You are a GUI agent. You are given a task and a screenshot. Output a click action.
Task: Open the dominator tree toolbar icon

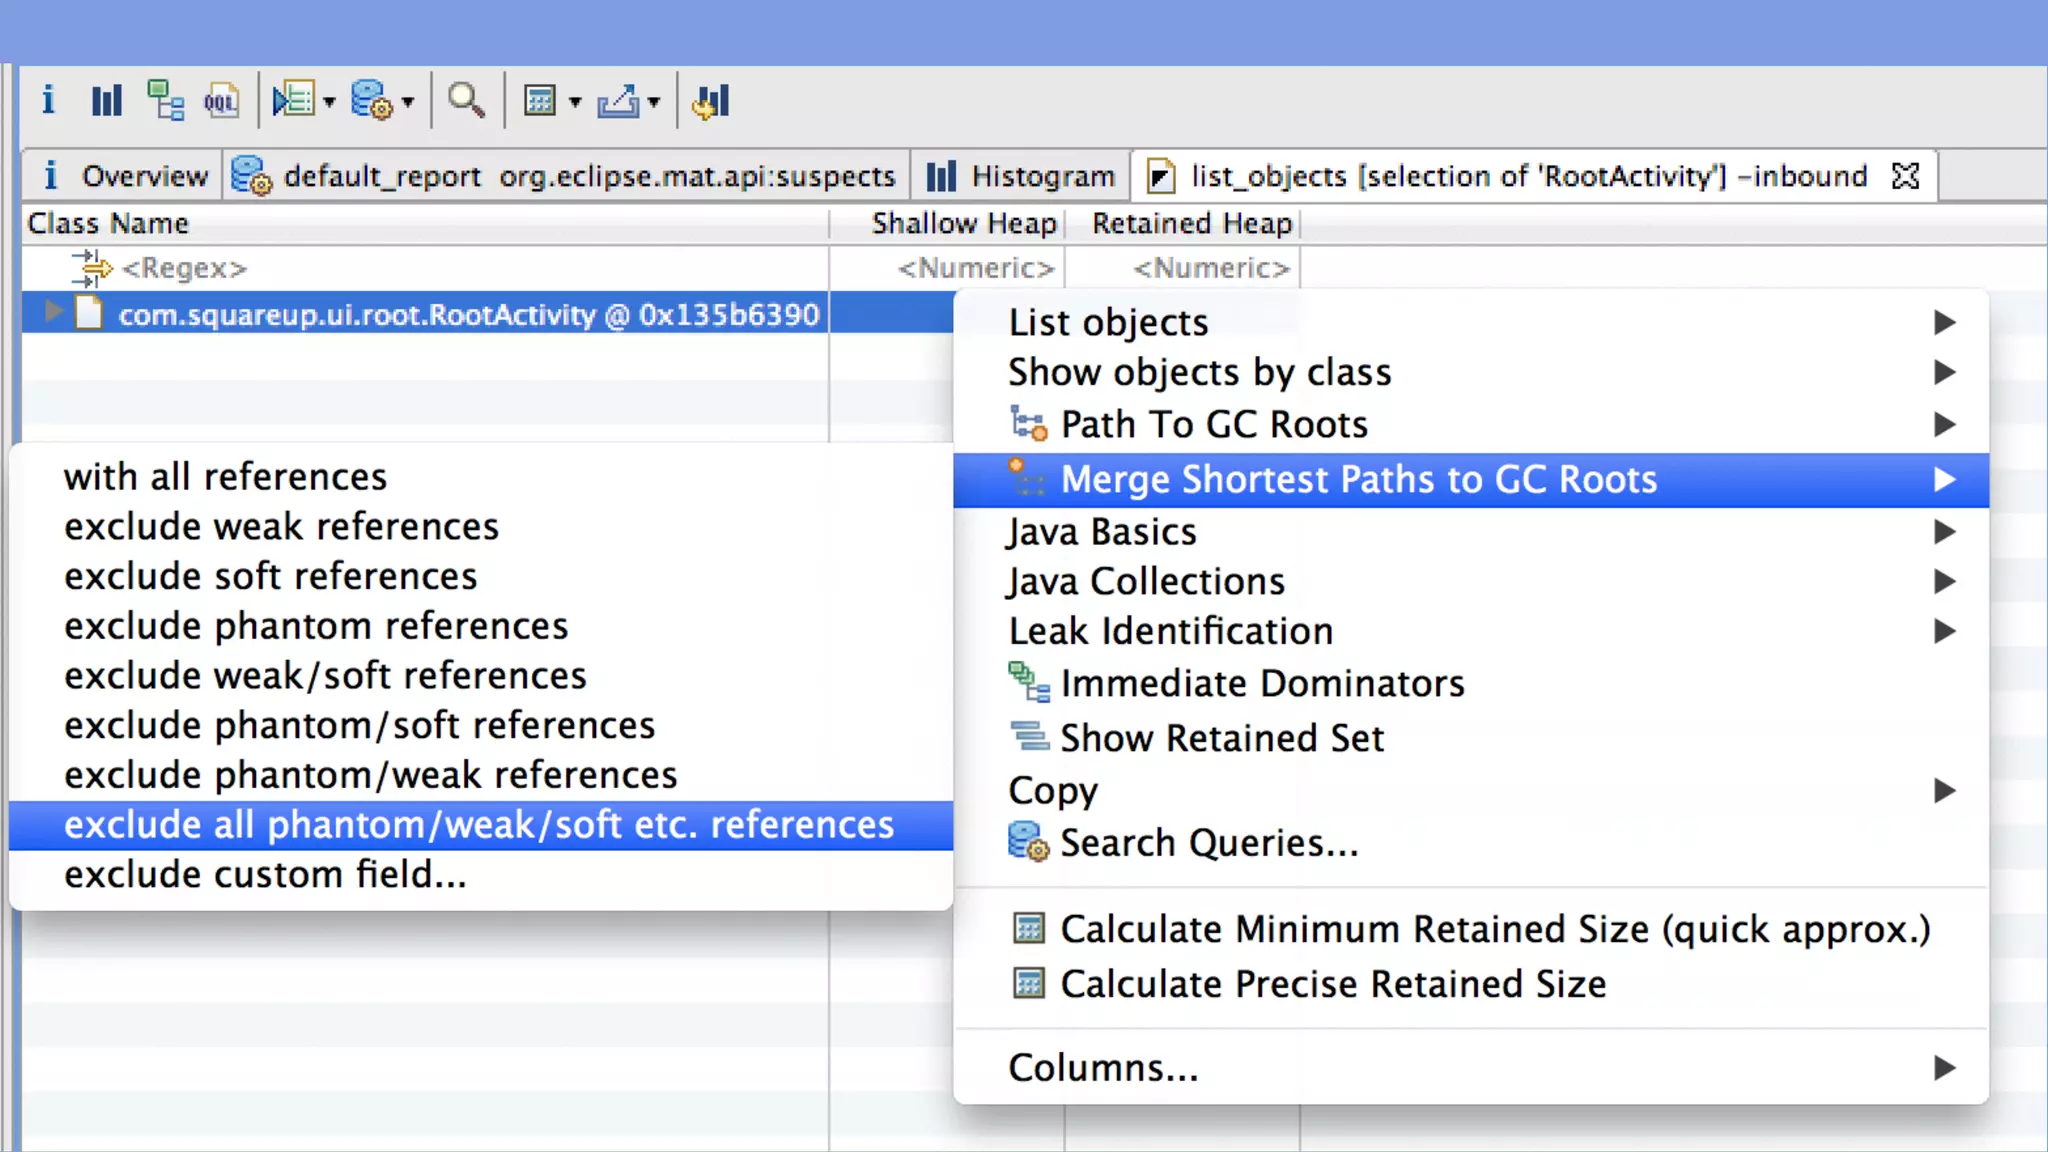point(165,101)
